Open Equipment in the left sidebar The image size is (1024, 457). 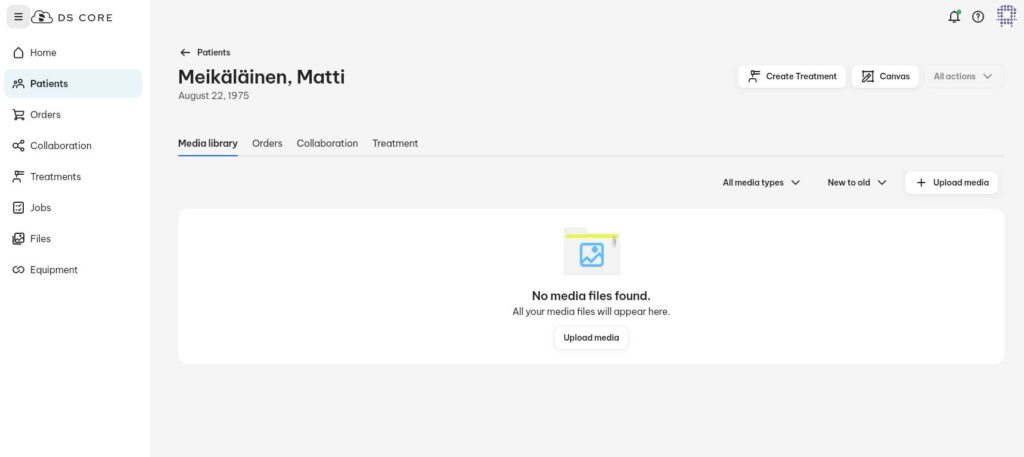tap(53, 270)
